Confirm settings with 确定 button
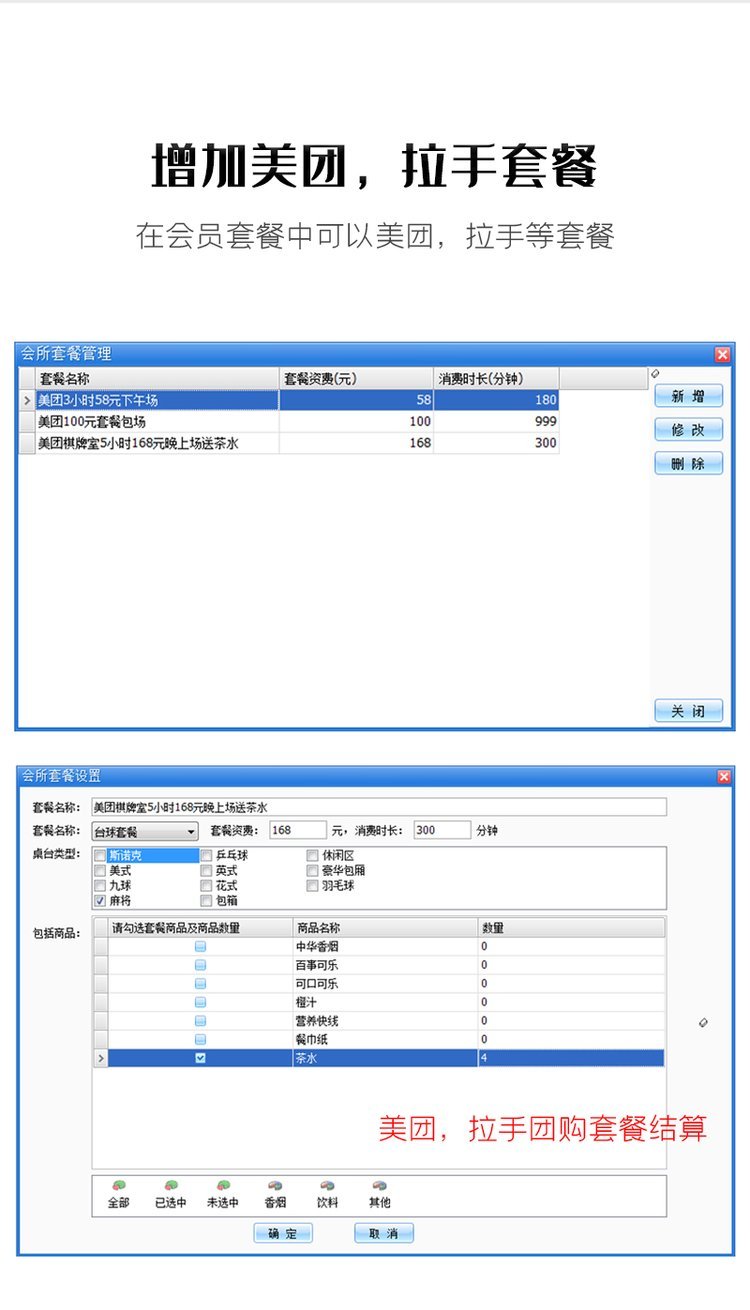 point(283,1234)
